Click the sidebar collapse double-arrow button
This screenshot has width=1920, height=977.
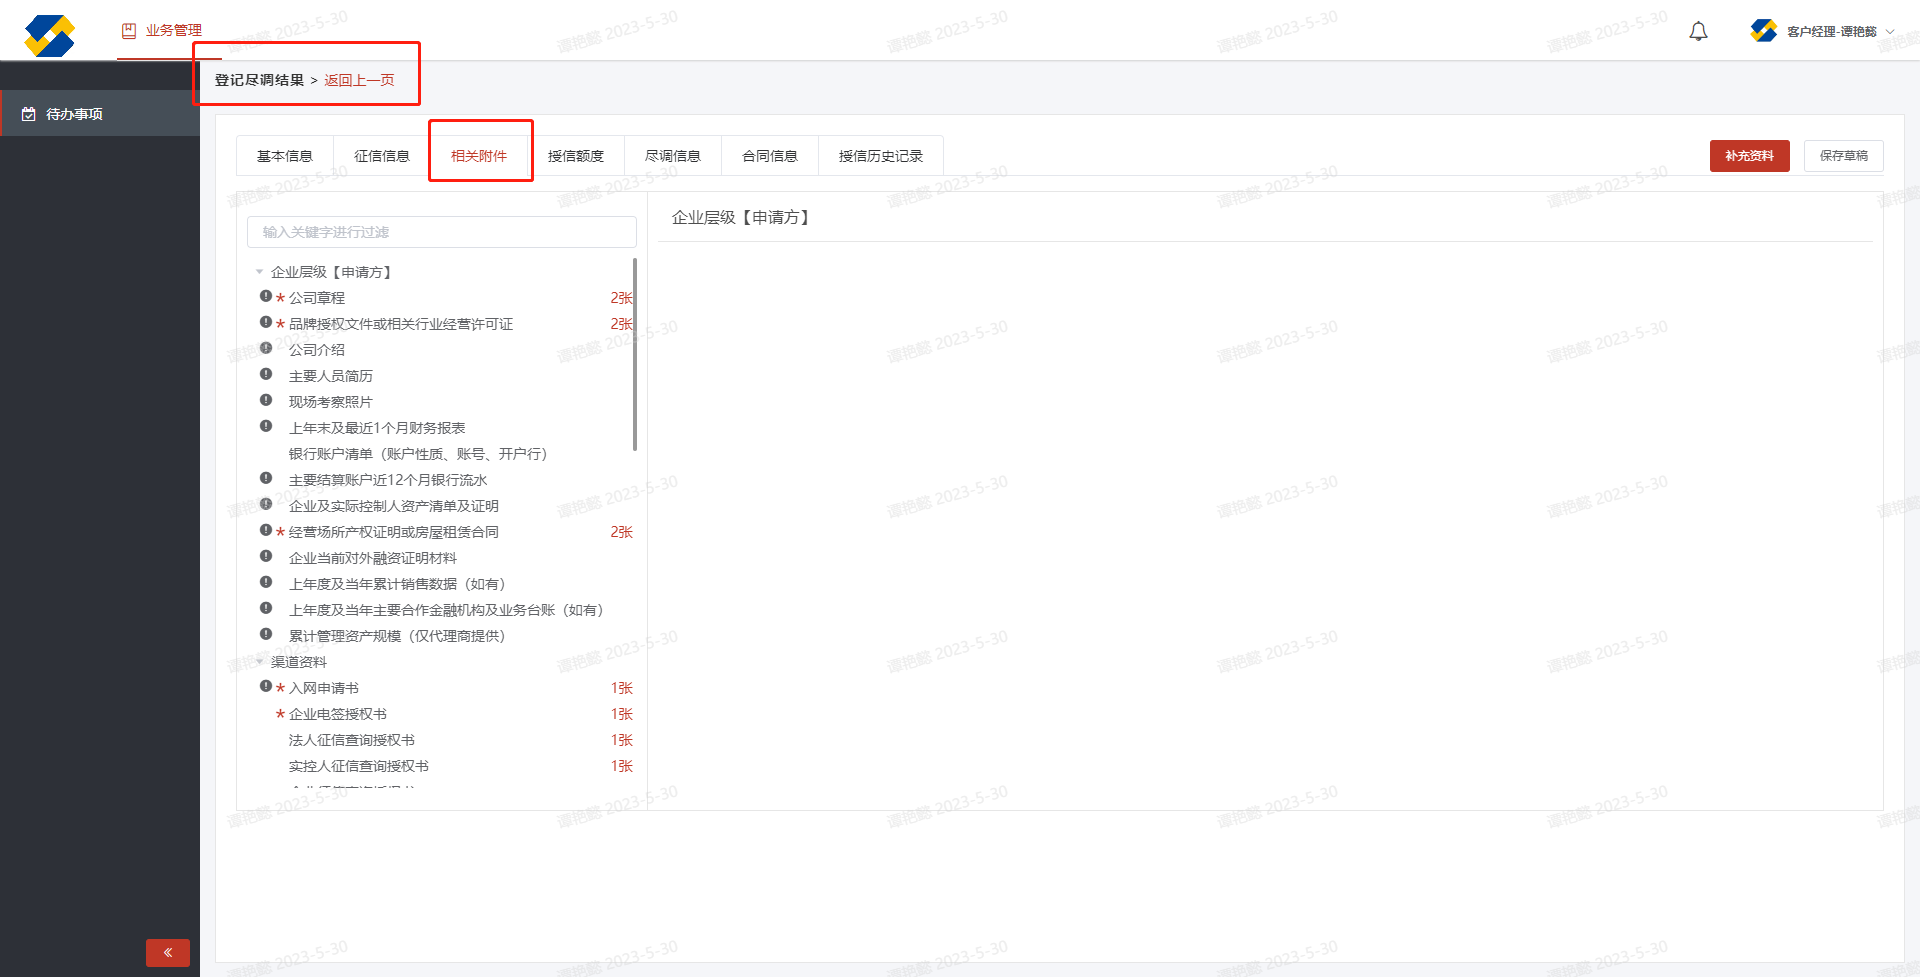point(168,952)
